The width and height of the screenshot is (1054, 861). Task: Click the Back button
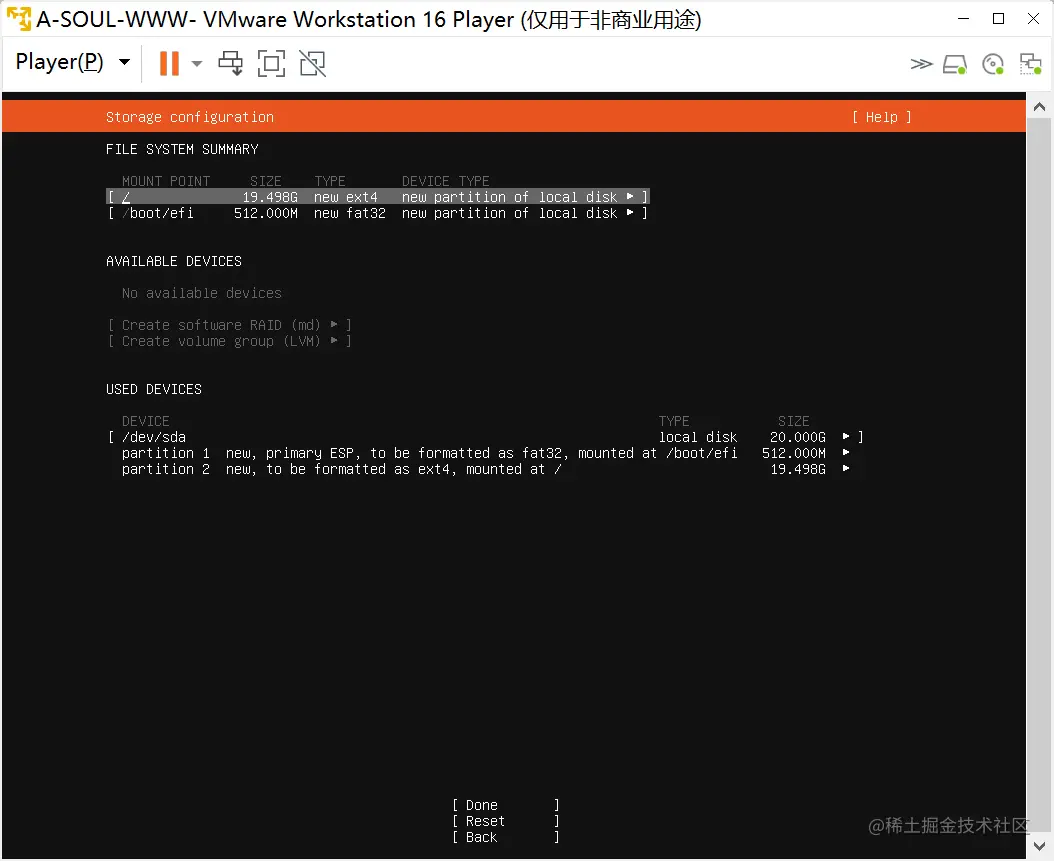pyautogui.click(x=505, y=837)
